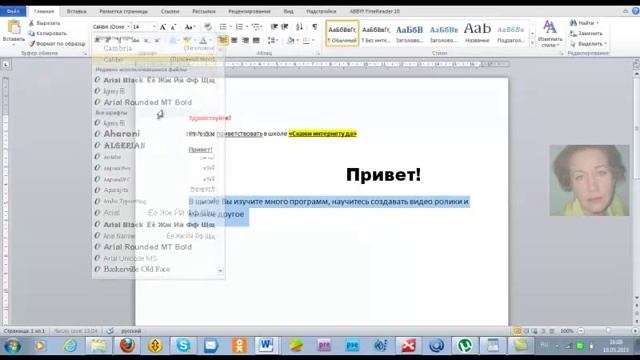Toggle justify alignment

coord(256,40)
